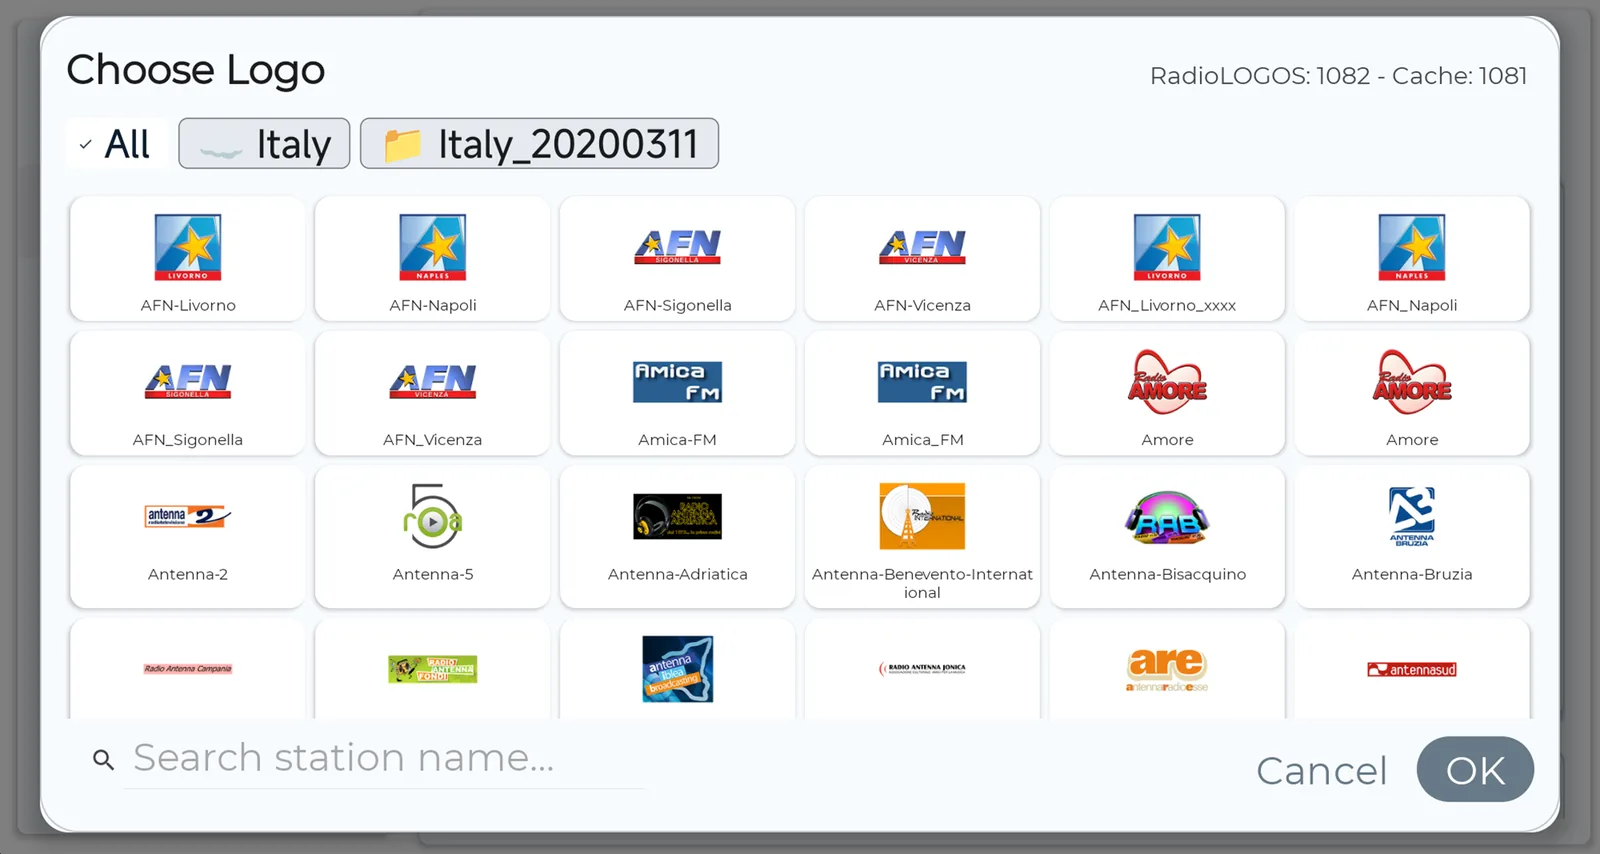Pick the Antenna Iblea broadcasting logo
Image resolution: width=1600 pixels, height=854 pixels.
click(x=677, y=668)
